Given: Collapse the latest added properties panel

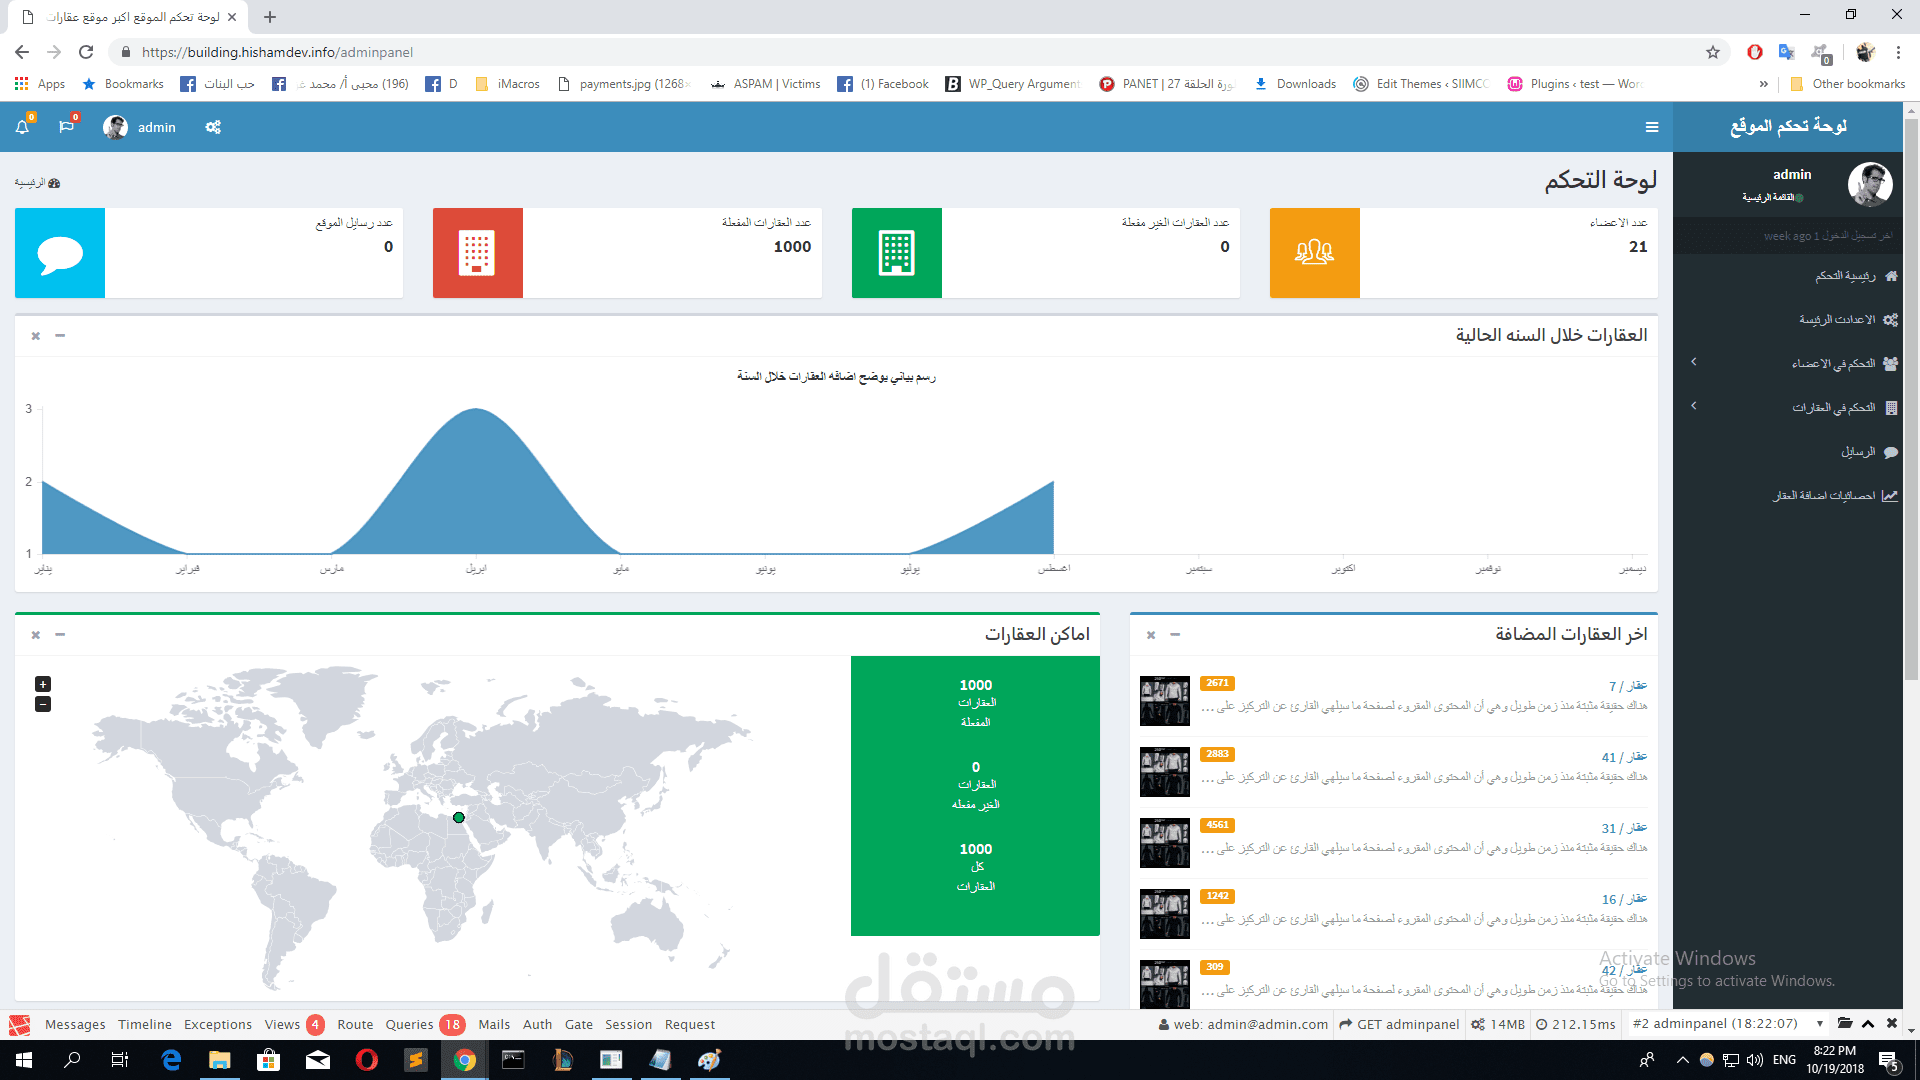Looking at the screenshot, I should pyautogui.click(x=1175, y=635).
